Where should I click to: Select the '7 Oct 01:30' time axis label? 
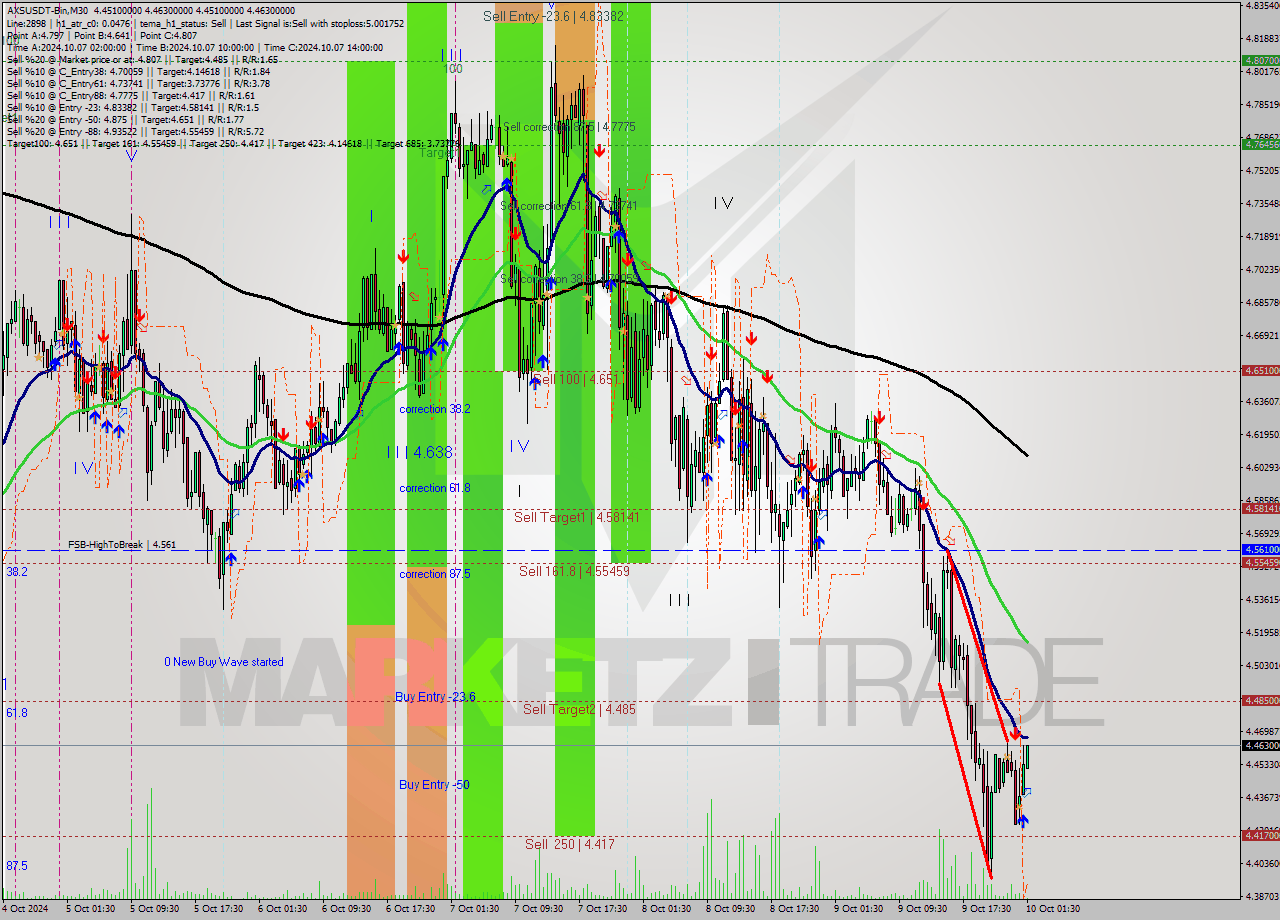[x=474, y=909]
